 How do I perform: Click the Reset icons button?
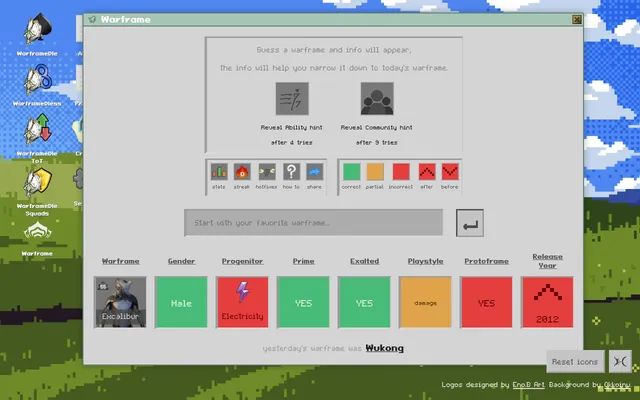[x=575, y=362]
